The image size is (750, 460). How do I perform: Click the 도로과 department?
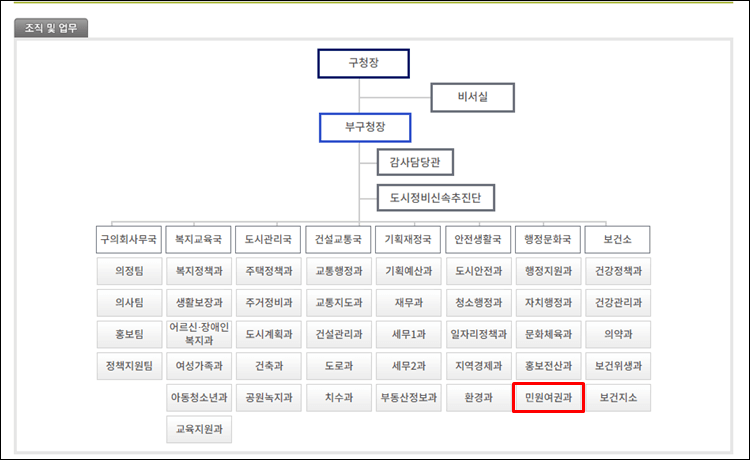[x=339, y=366]
